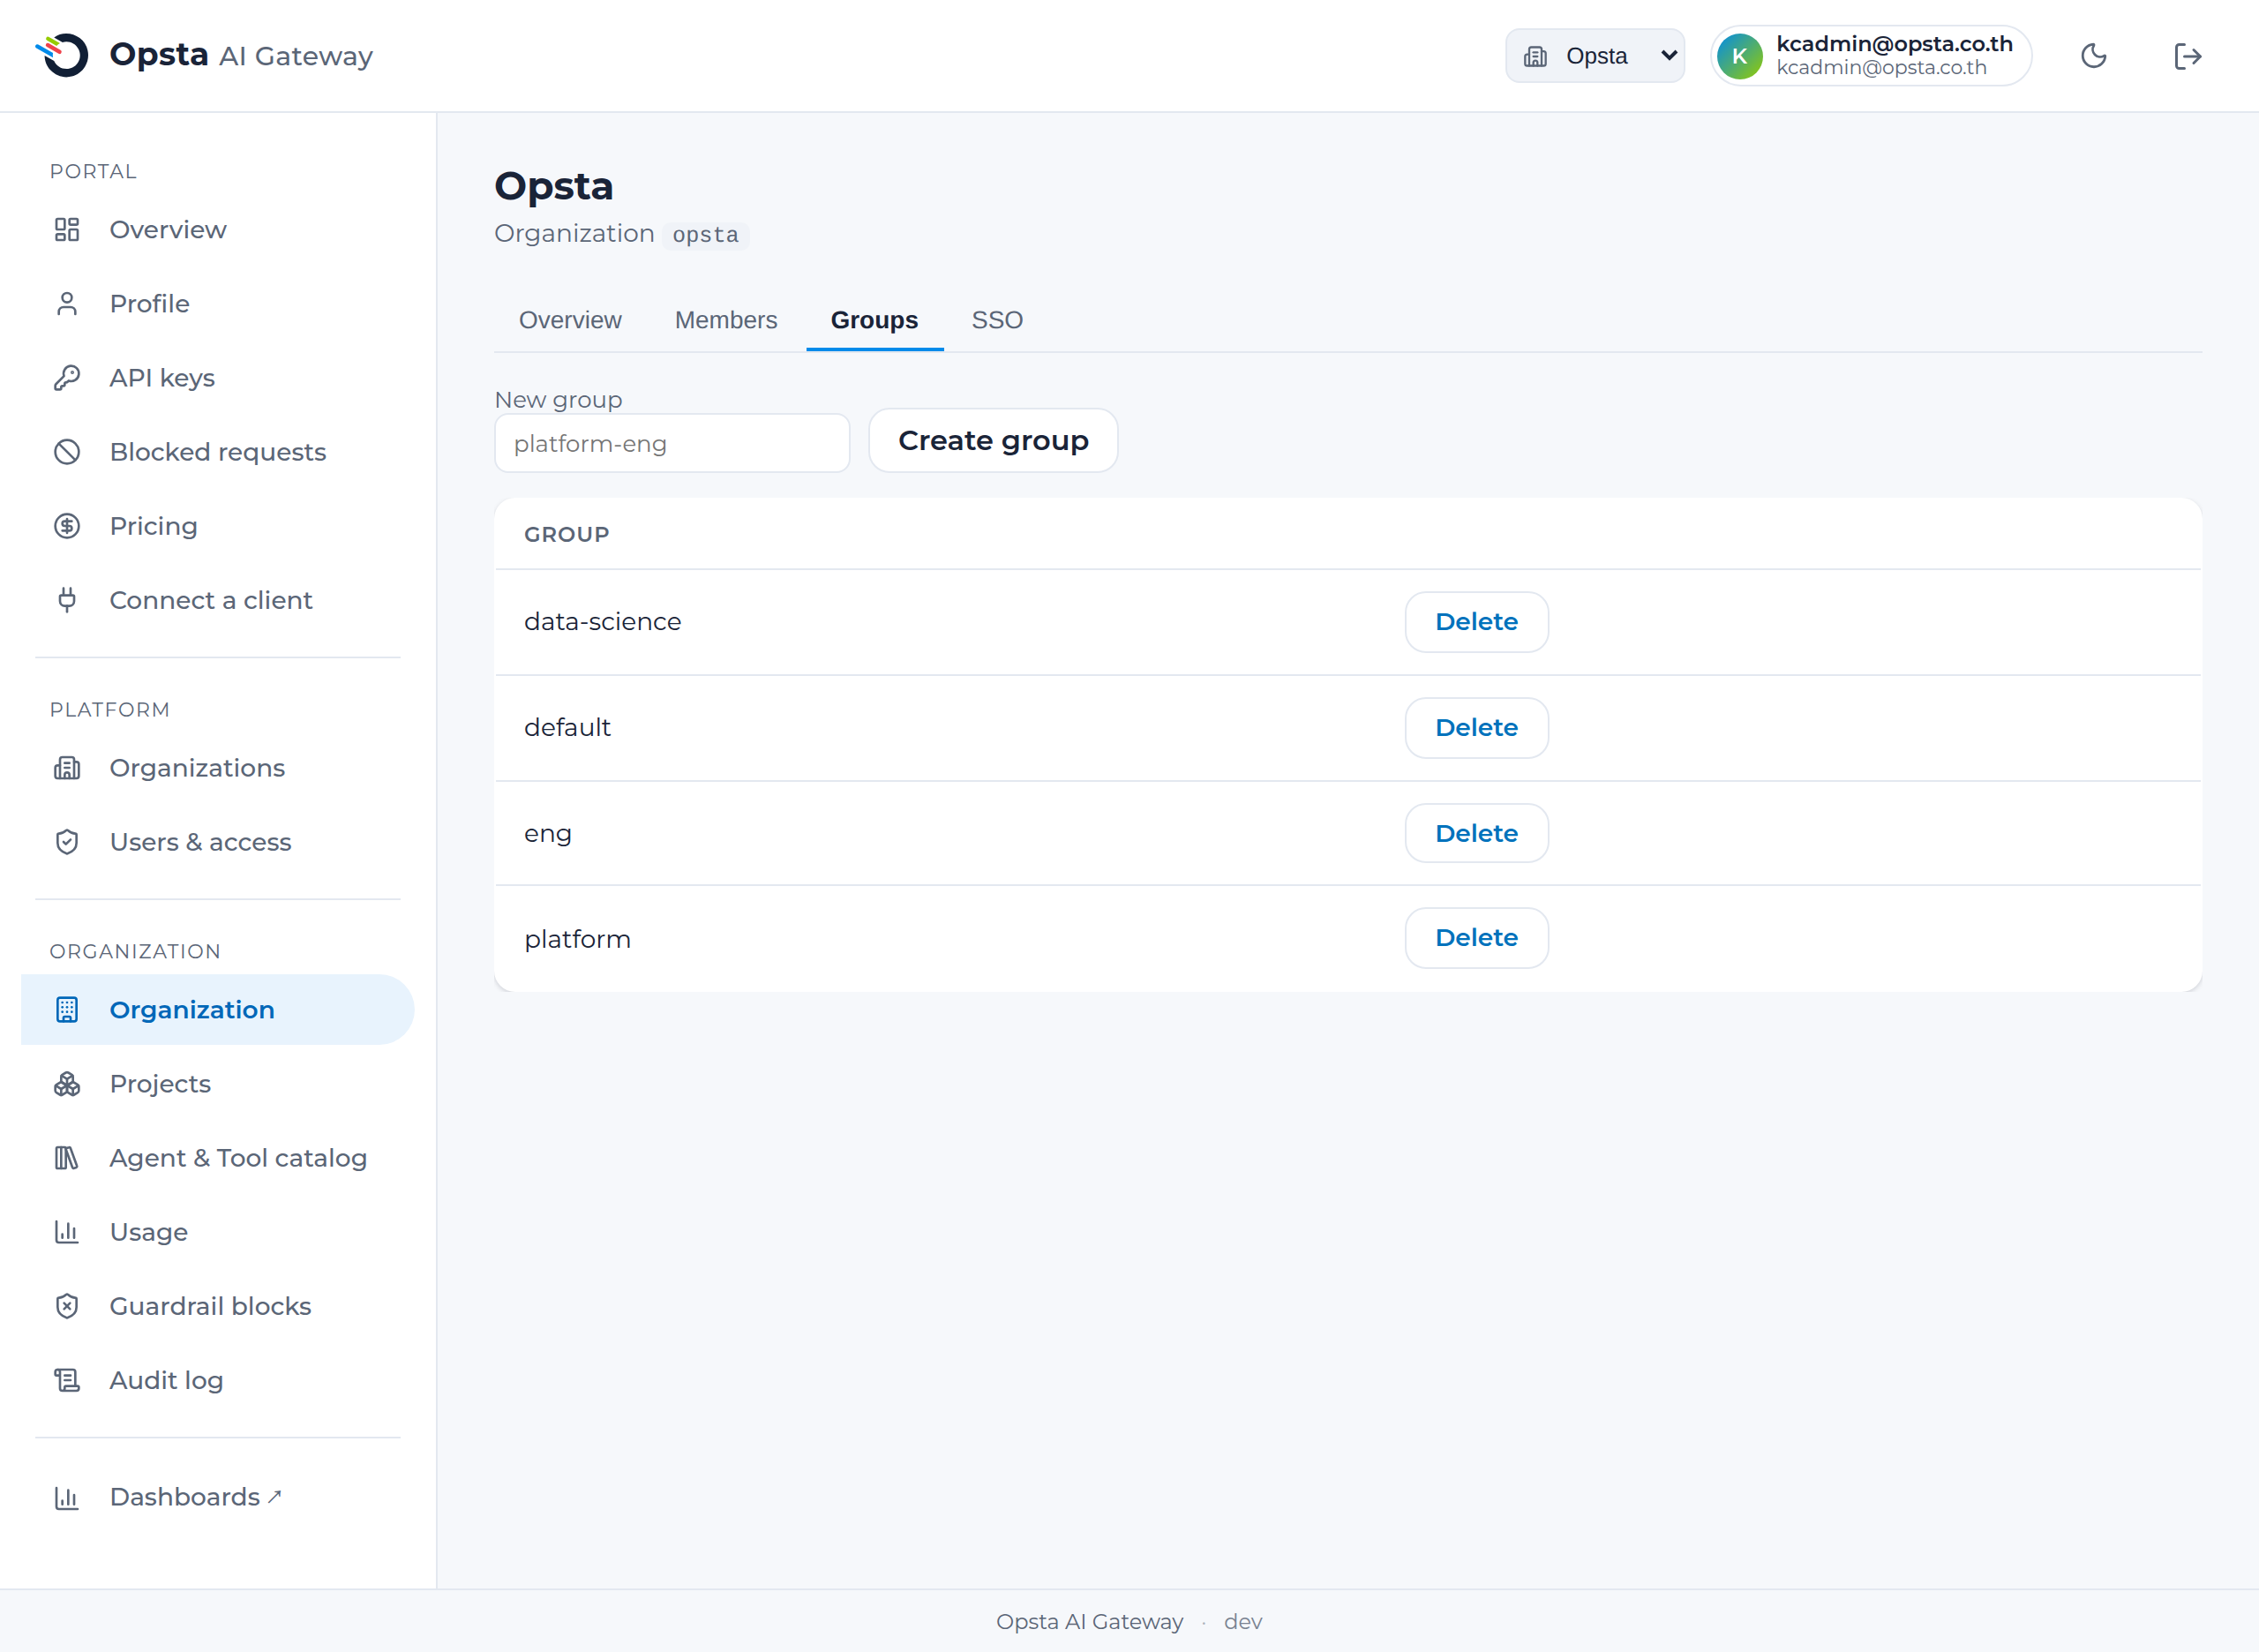Click the Organizations building icon
Viewport: 2259px width, 1652px height.
[67, 768]
